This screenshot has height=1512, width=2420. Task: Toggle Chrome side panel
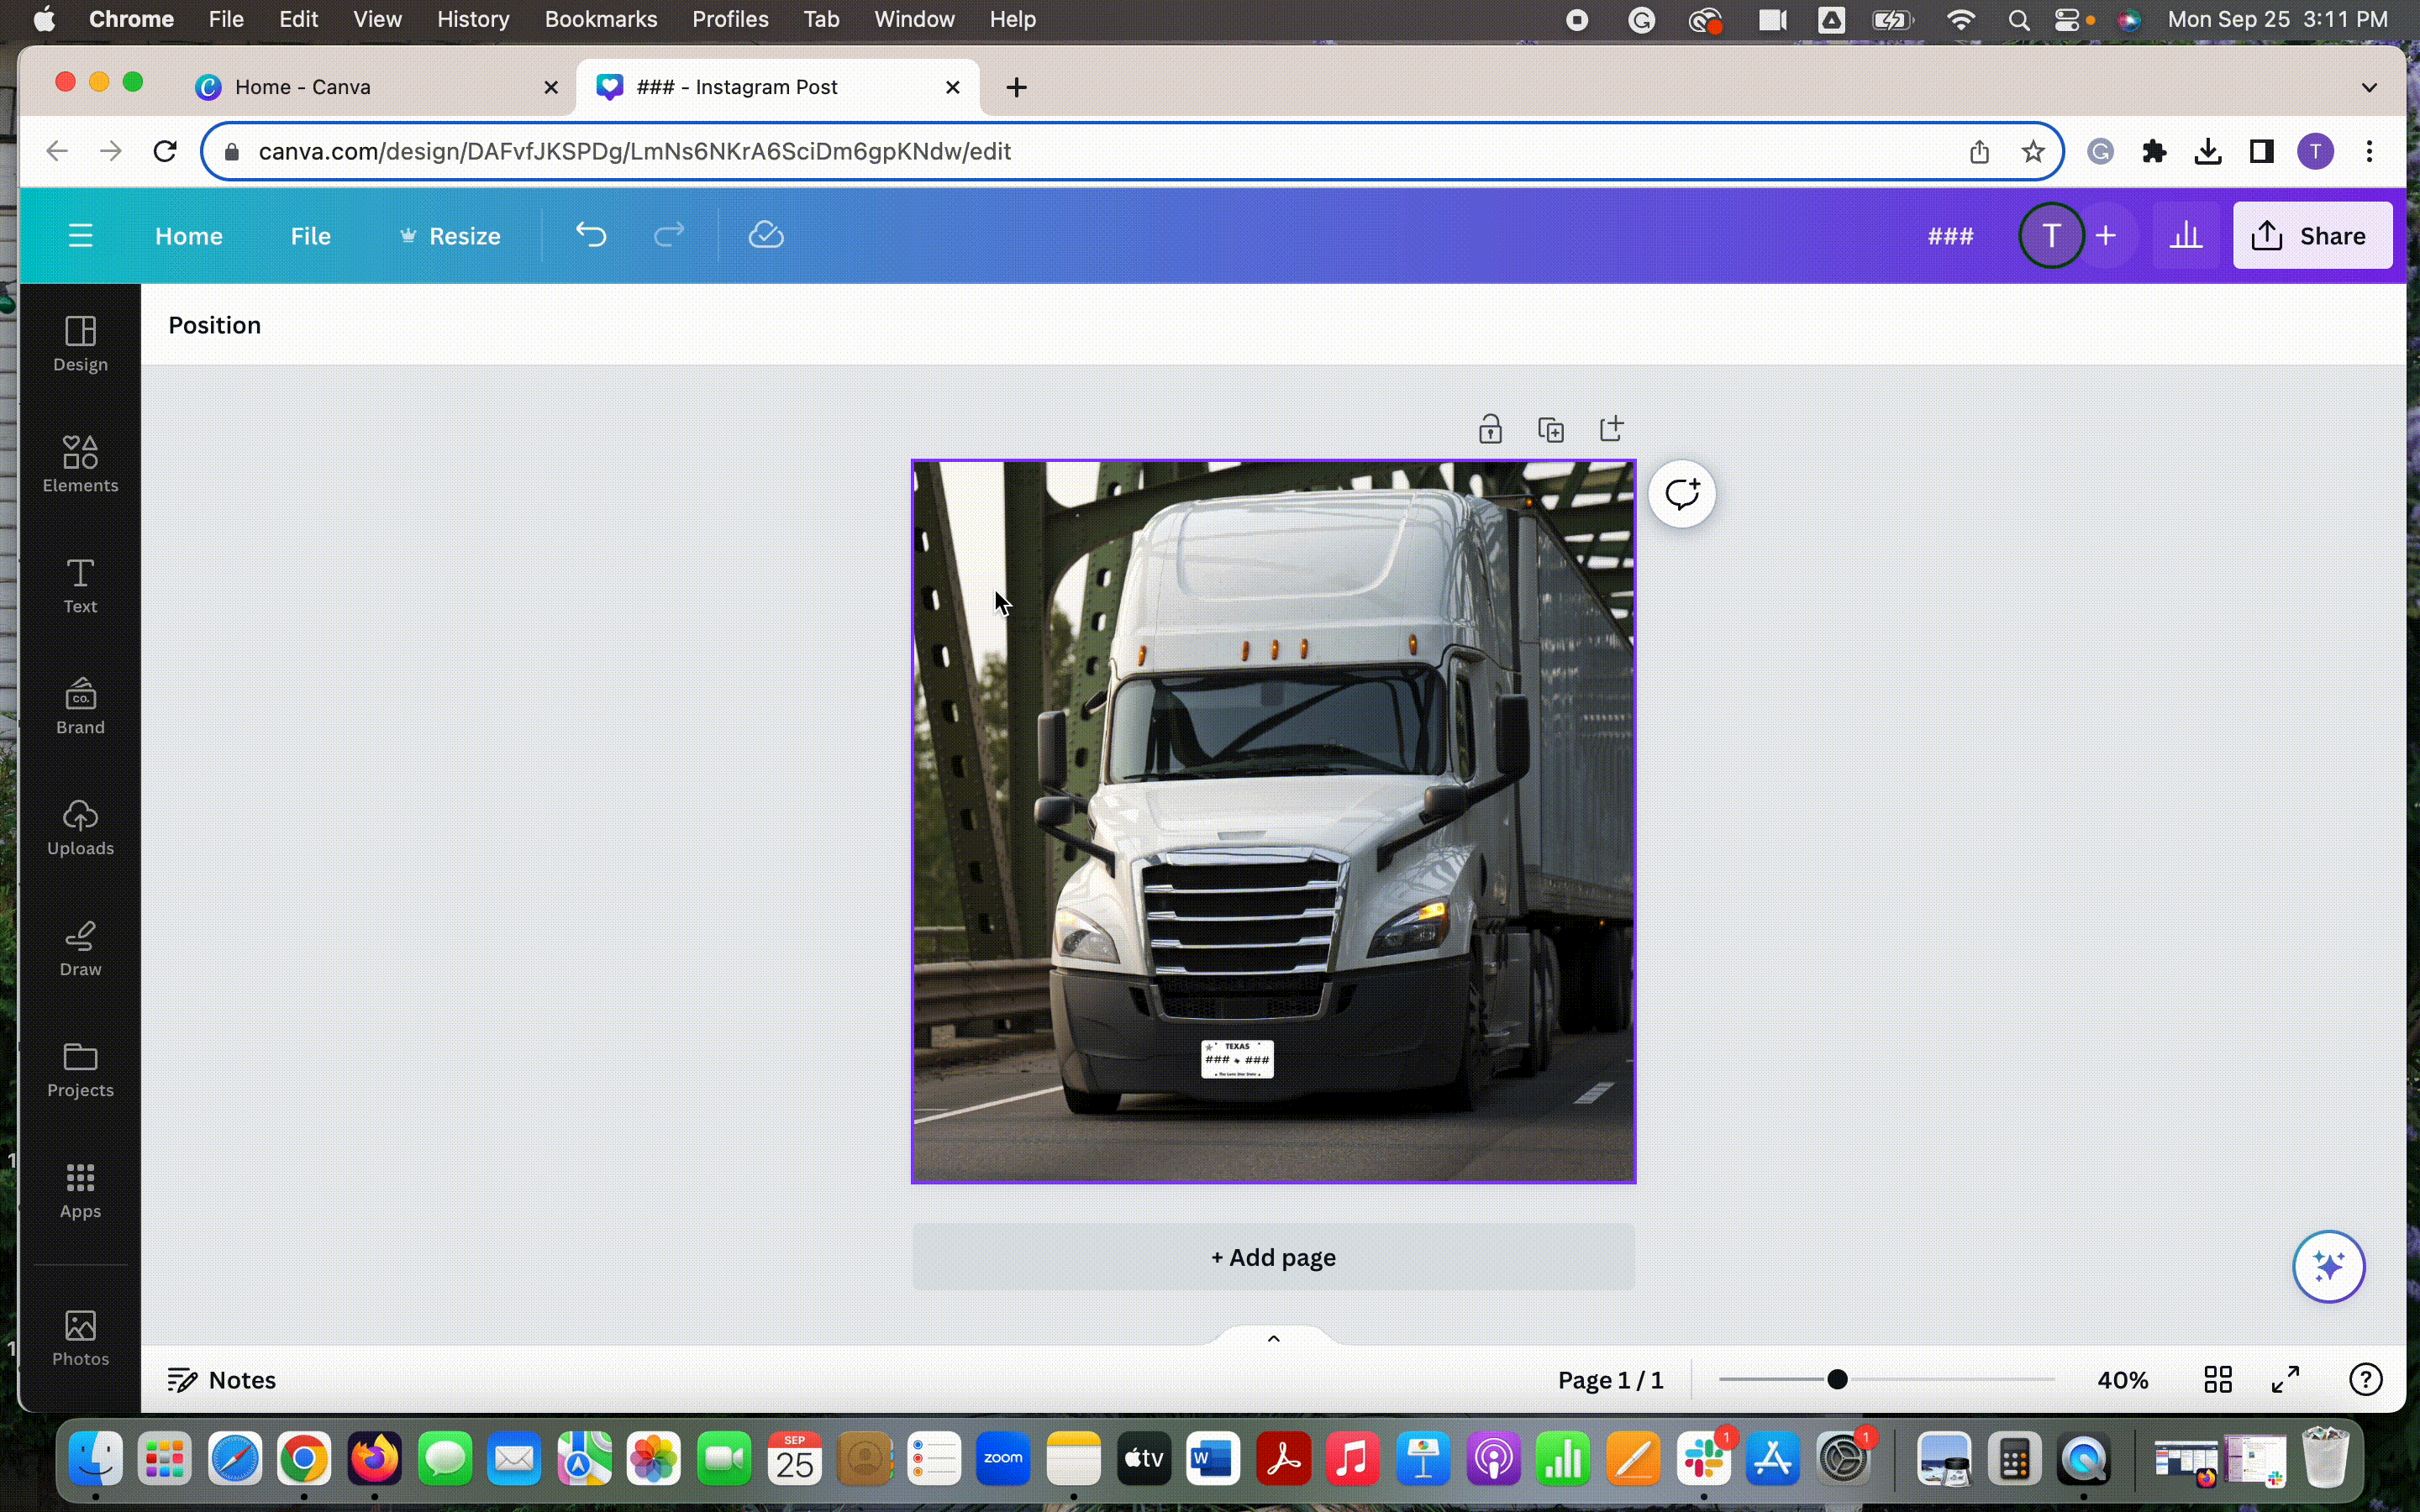click(2261, 151)
